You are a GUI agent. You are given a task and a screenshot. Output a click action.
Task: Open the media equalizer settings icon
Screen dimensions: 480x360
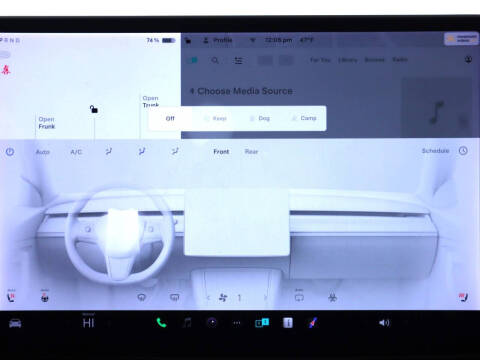coord(238,60)
